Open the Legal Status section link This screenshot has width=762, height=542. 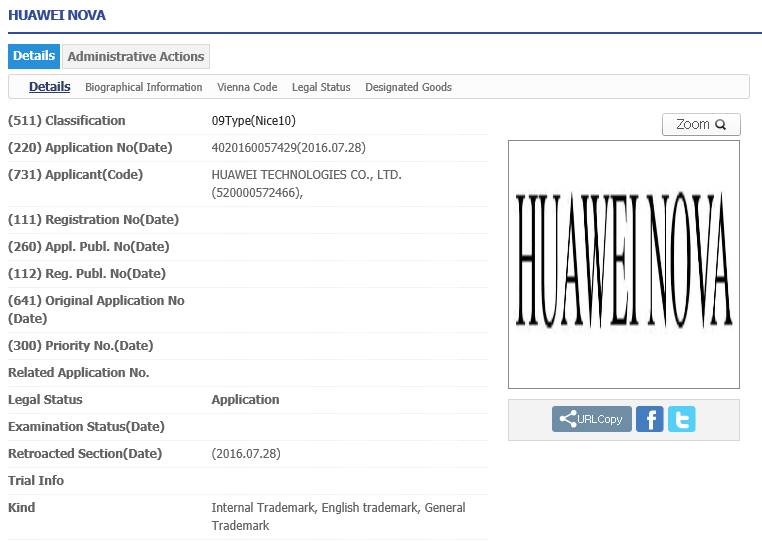[321, 87]
